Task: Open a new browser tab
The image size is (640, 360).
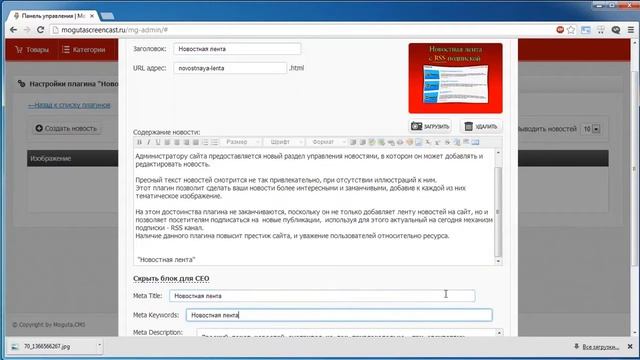Action: 107,16
